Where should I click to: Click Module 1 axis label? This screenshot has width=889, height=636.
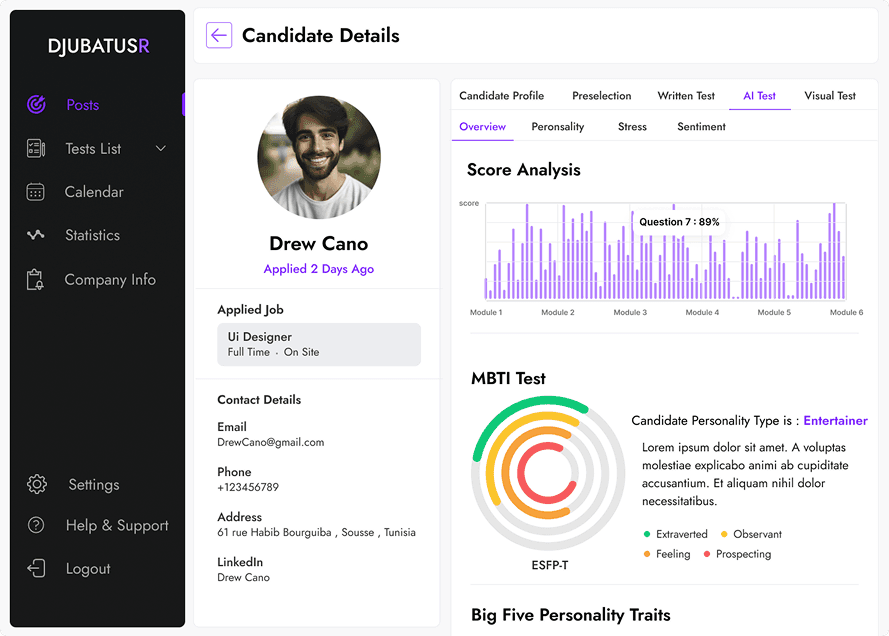pos(486,312)
